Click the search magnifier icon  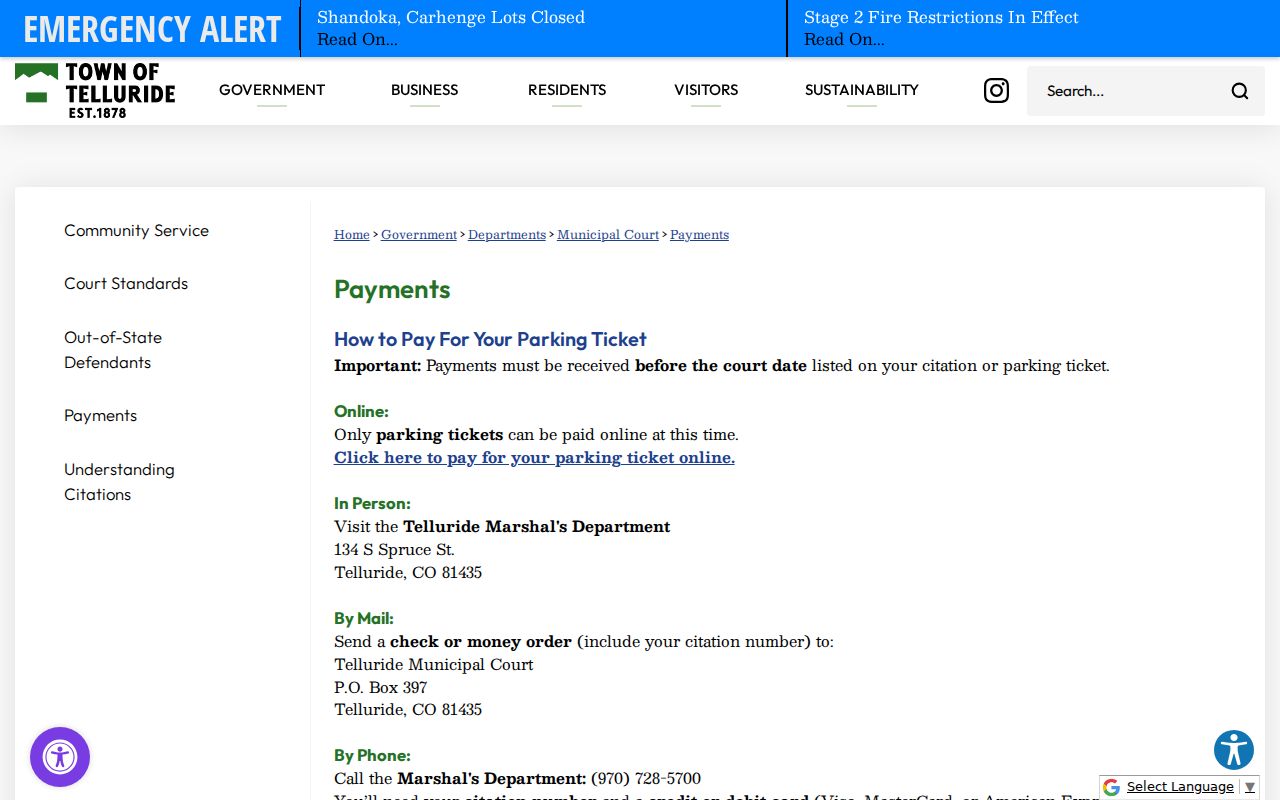click(1240, 91)
